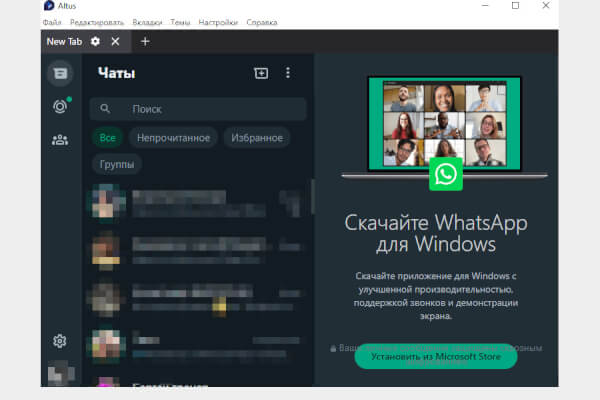Select the Избранное filter chip
Viewport: 600px width, 400px height.
tap(257, 138)
